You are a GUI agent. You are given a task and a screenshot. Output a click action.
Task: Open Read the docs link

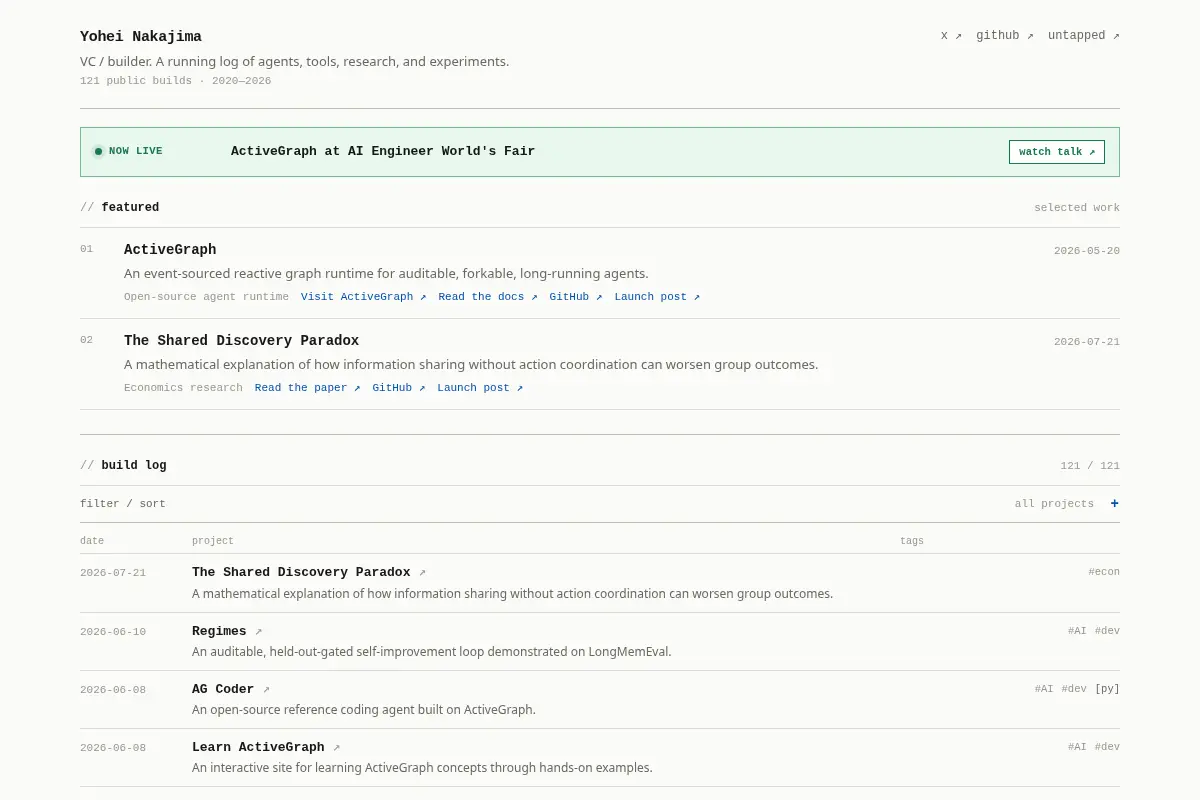coord(488,297)
